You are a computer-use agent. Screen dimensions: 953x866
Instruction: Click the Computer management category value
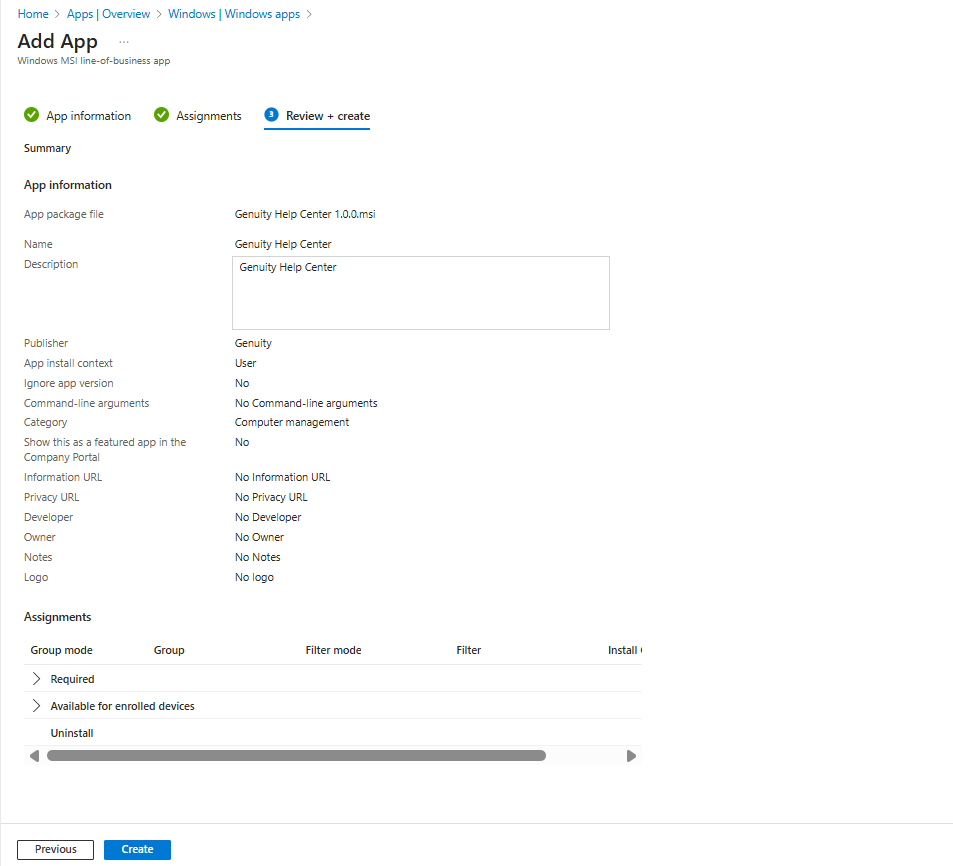(x=292, y=422)
